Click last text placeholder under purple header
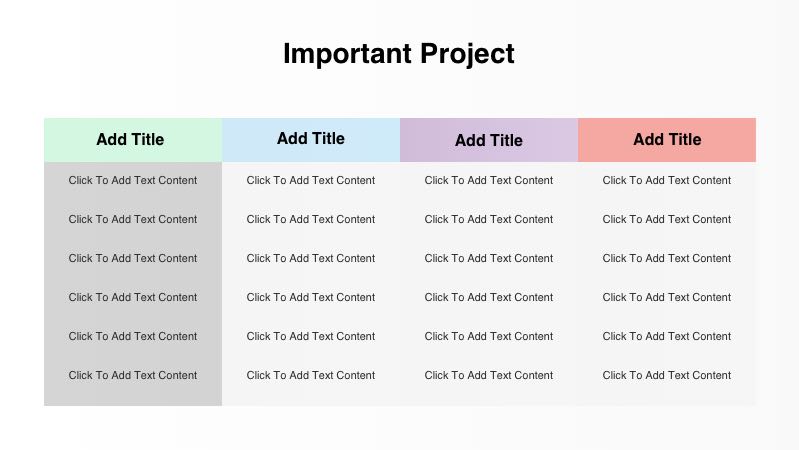Image resolution: width=799 pixels, height=450 pixels. click(x=489, y=376)
